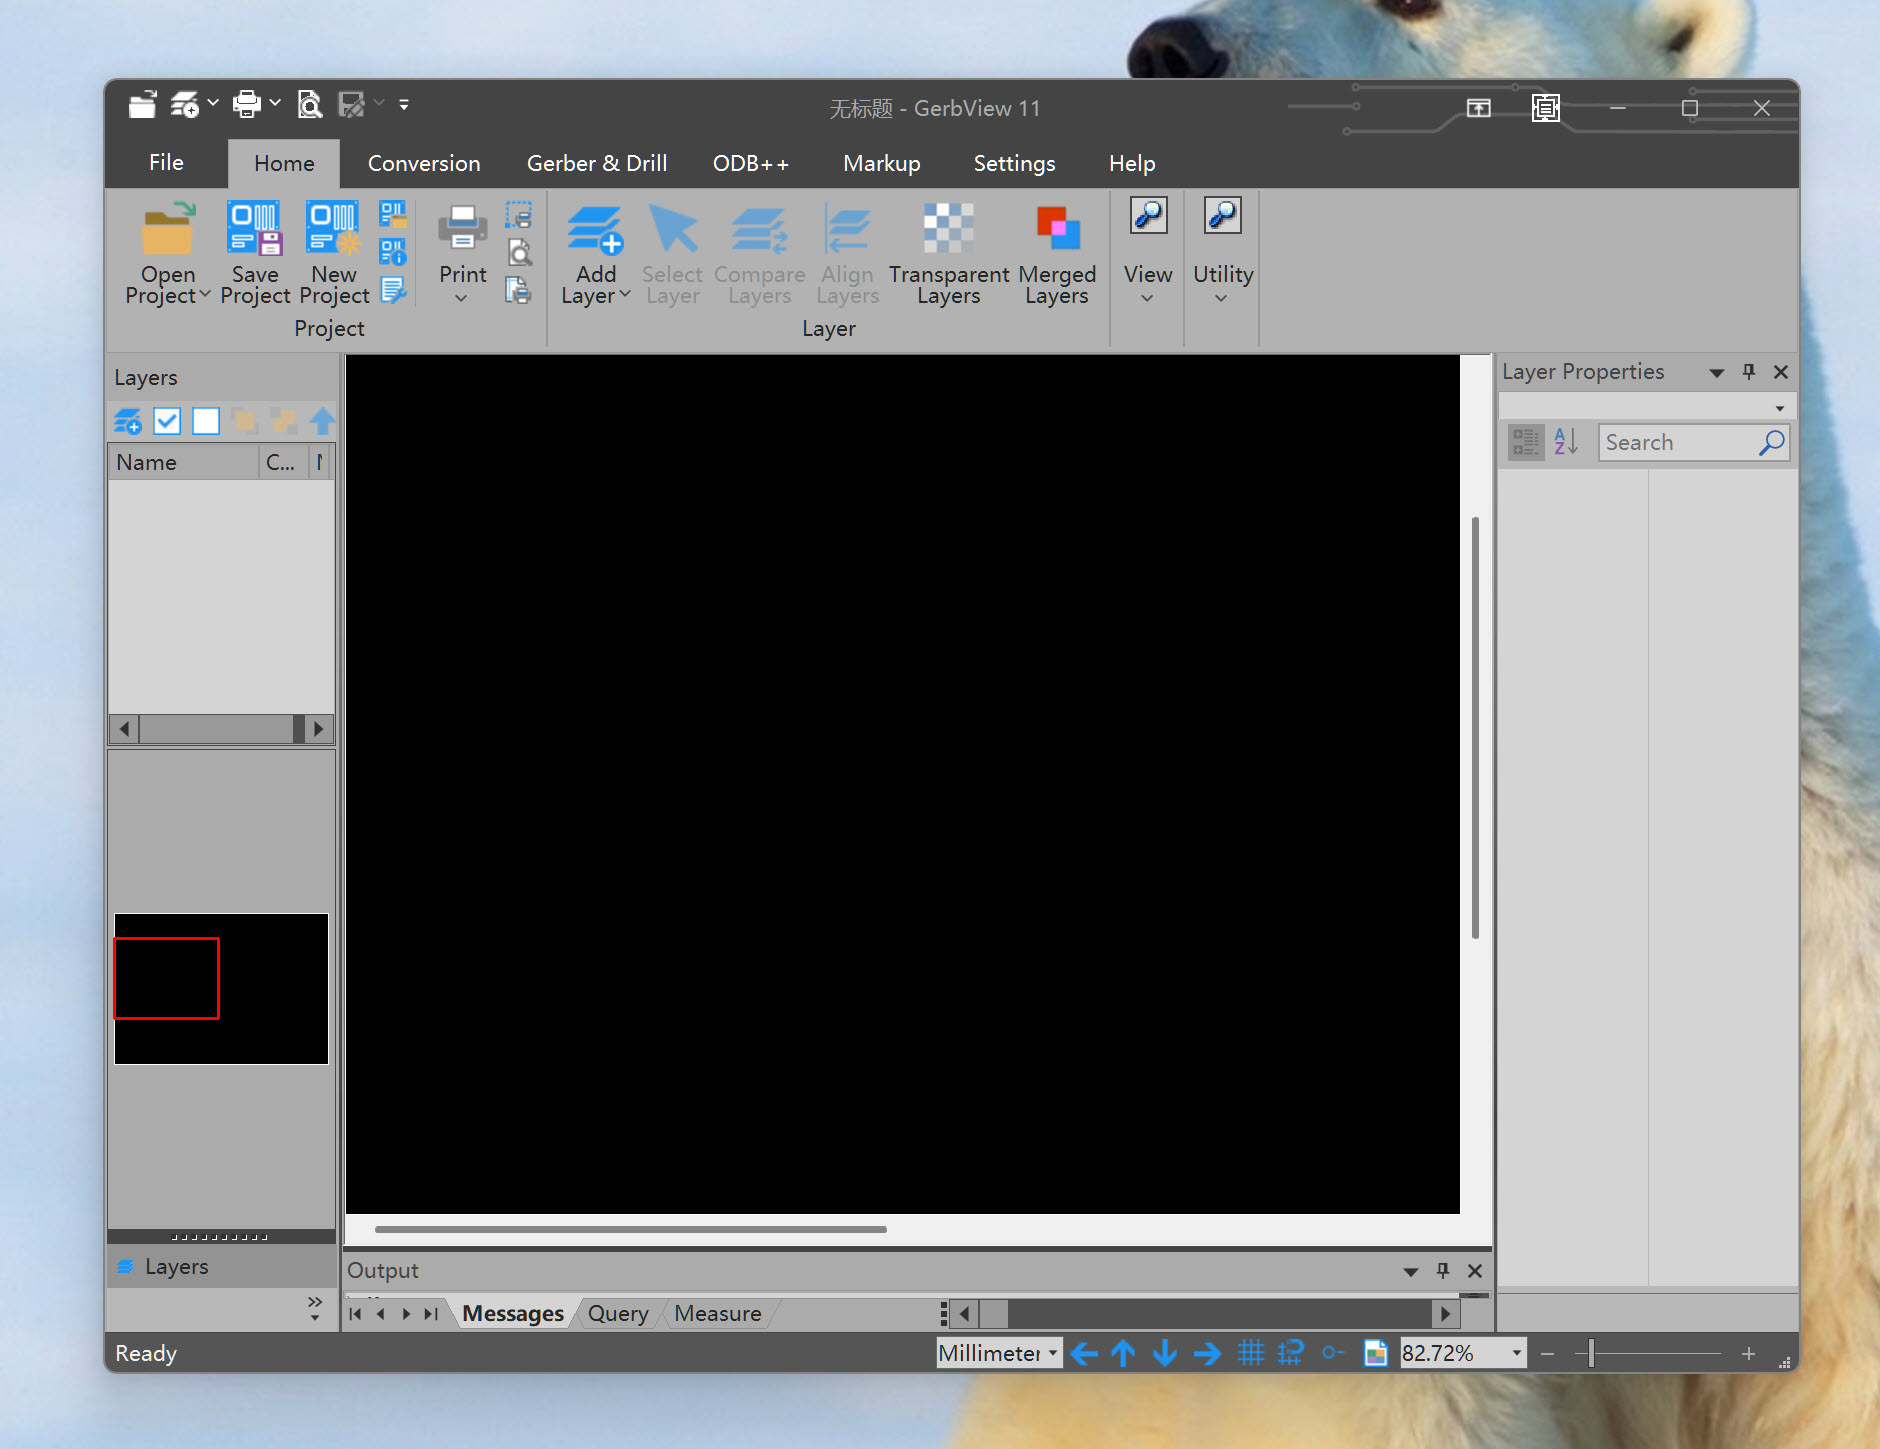Image resolution: width=1880 pixels, height=1449 pixels.
Task: Pan left with status bar arrow
Action: [1083, 1353]
